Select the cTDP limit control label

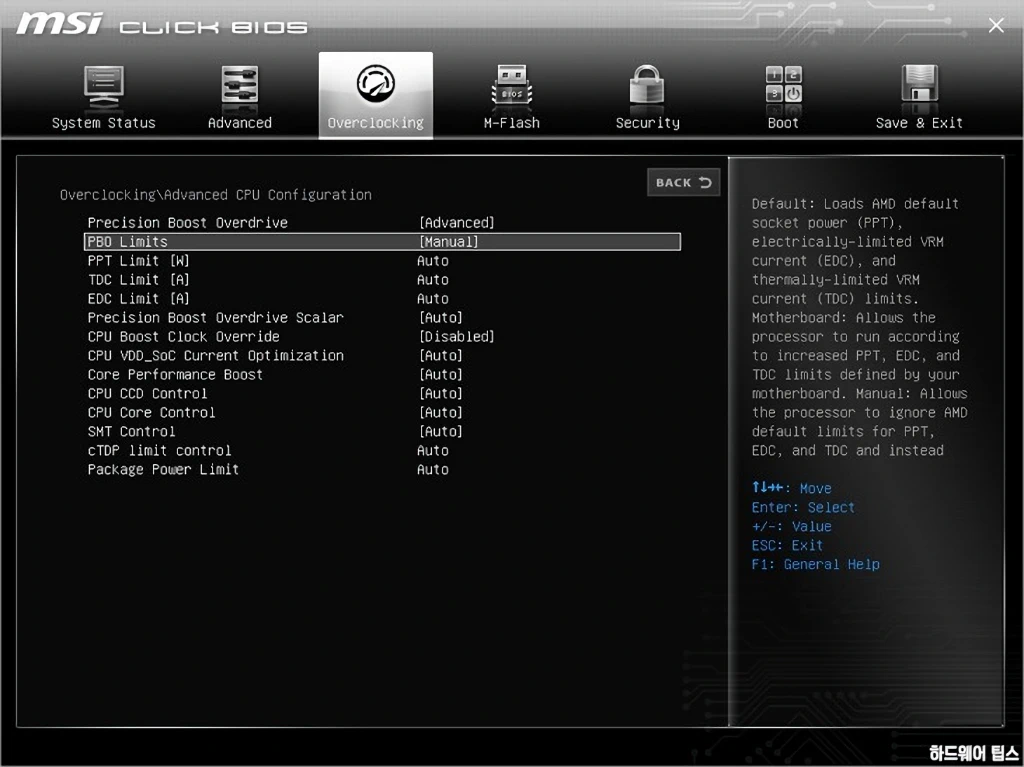[x=159, y=450]
